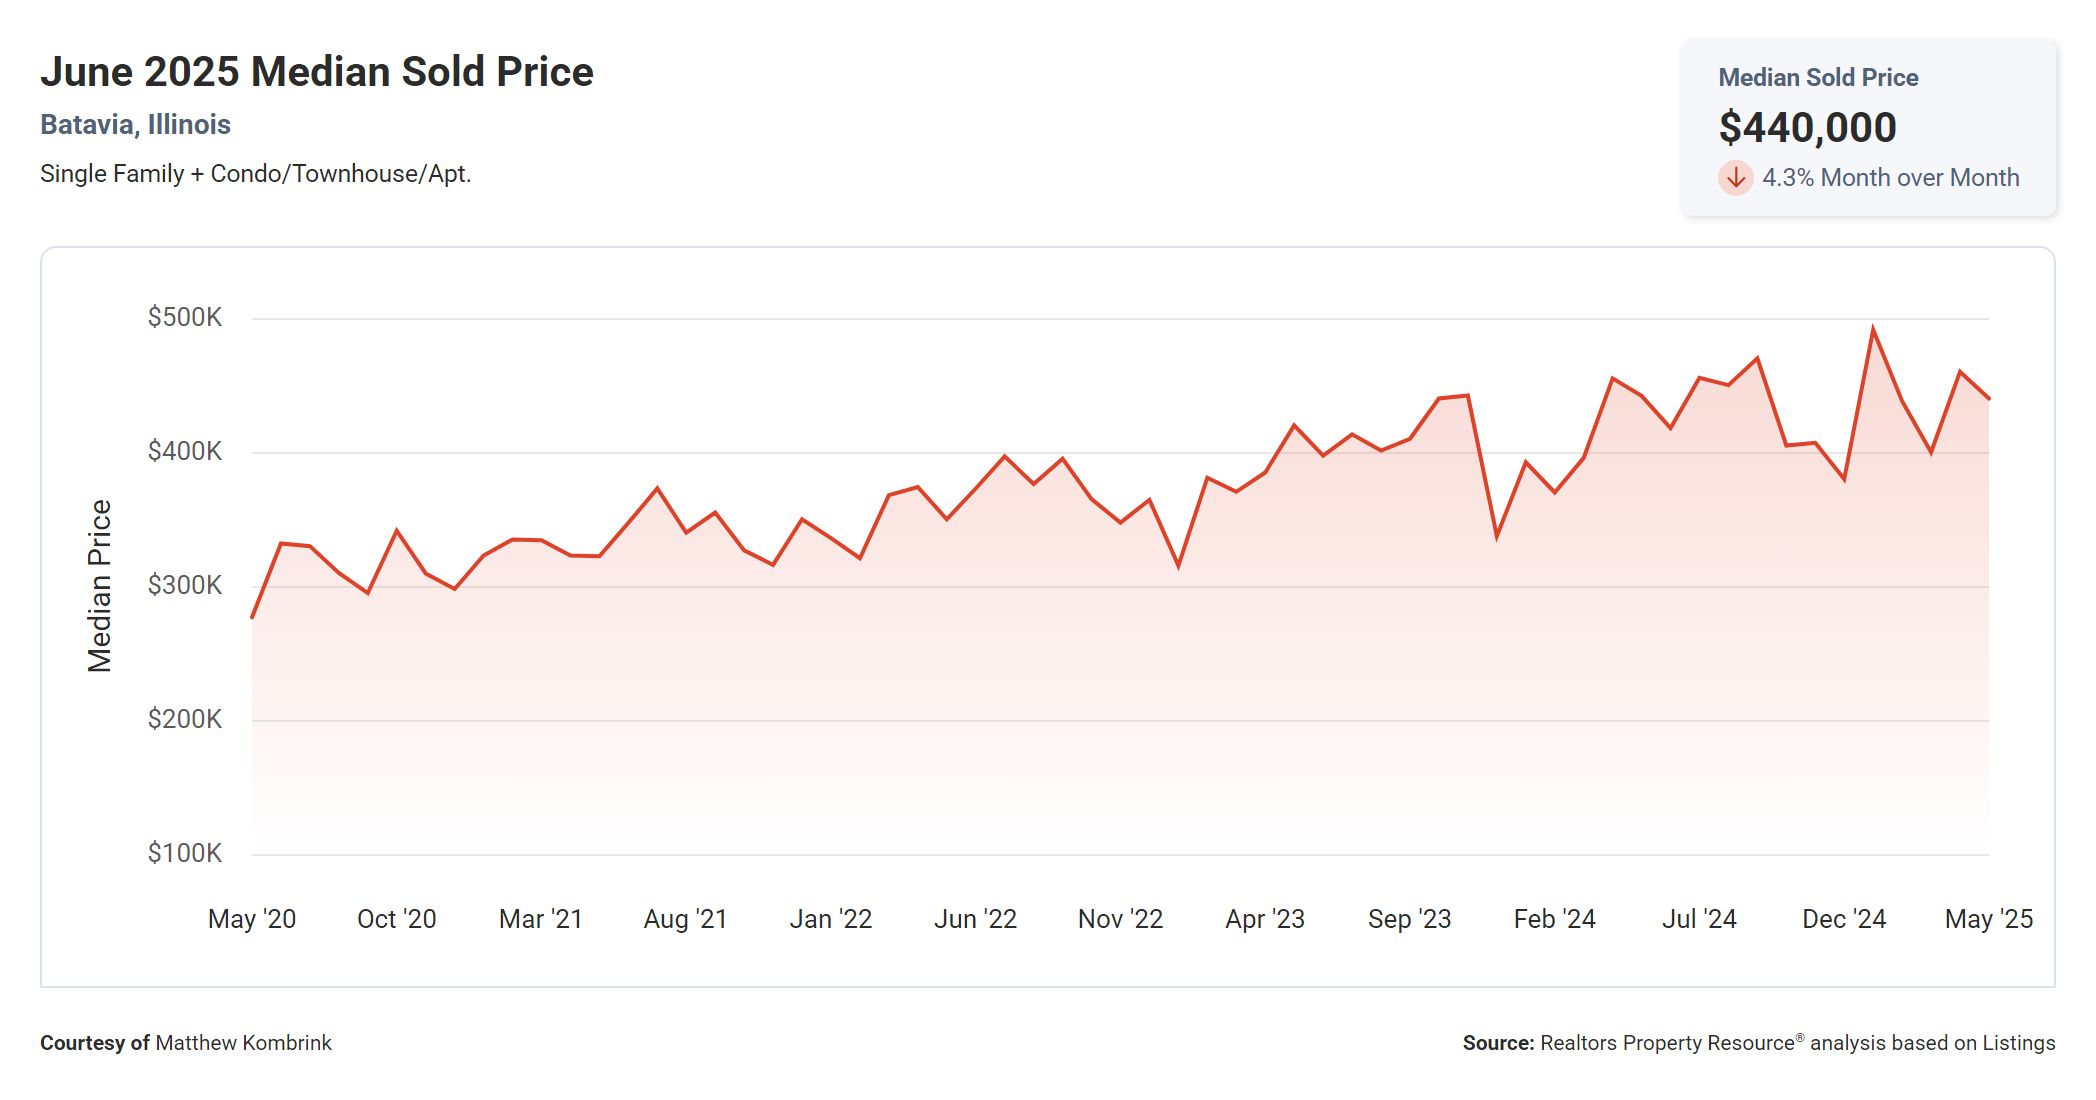Screen dimensions: 2096x1100
Task: Click the rotated "Median Price" axis title
Action: pos(99,586)
